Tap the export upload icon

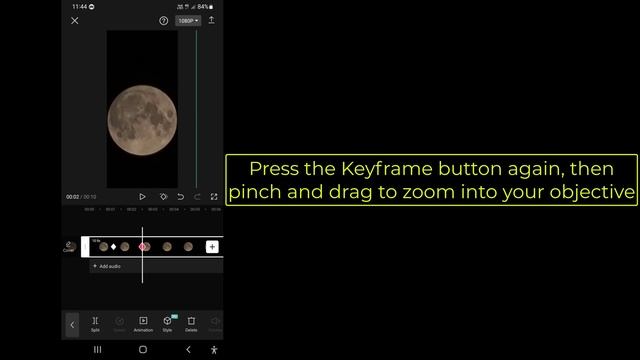click(x=211, y=20)
